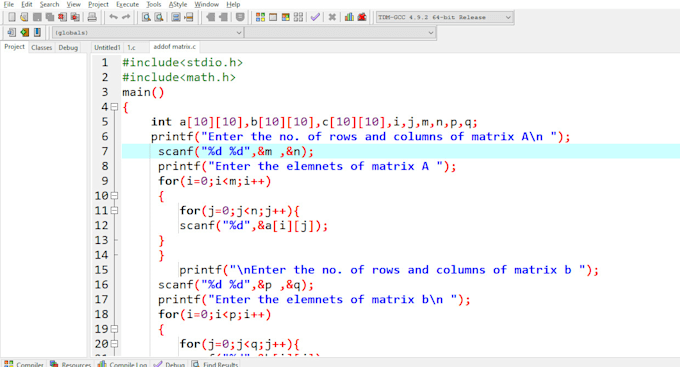
Task: Open the TDM-GCC compiler set dropdown
Action: tap(445, 17)
